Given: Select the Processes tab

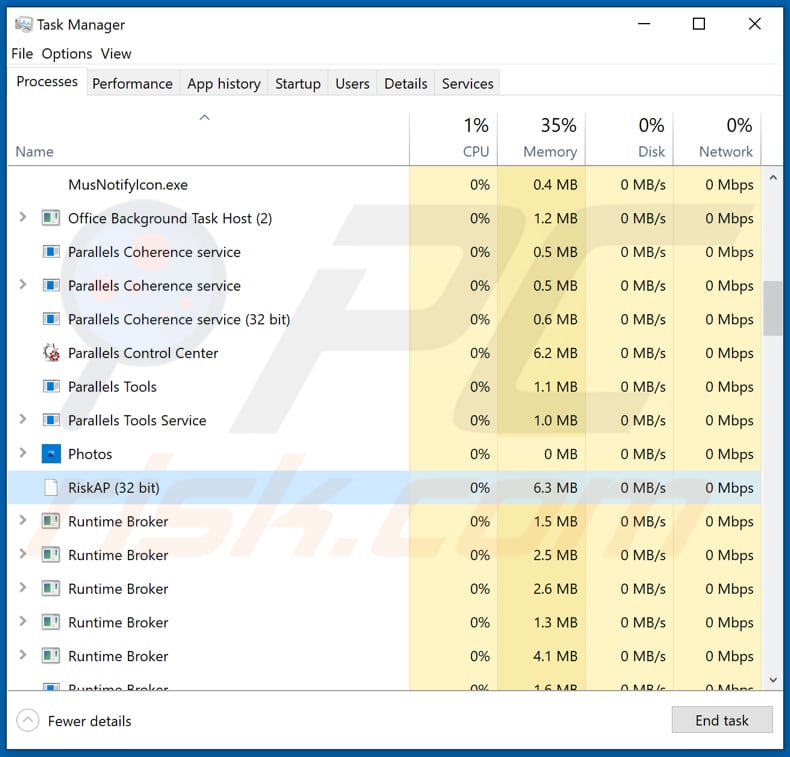Looking at the screenshot, I should [x=47, y=82].
